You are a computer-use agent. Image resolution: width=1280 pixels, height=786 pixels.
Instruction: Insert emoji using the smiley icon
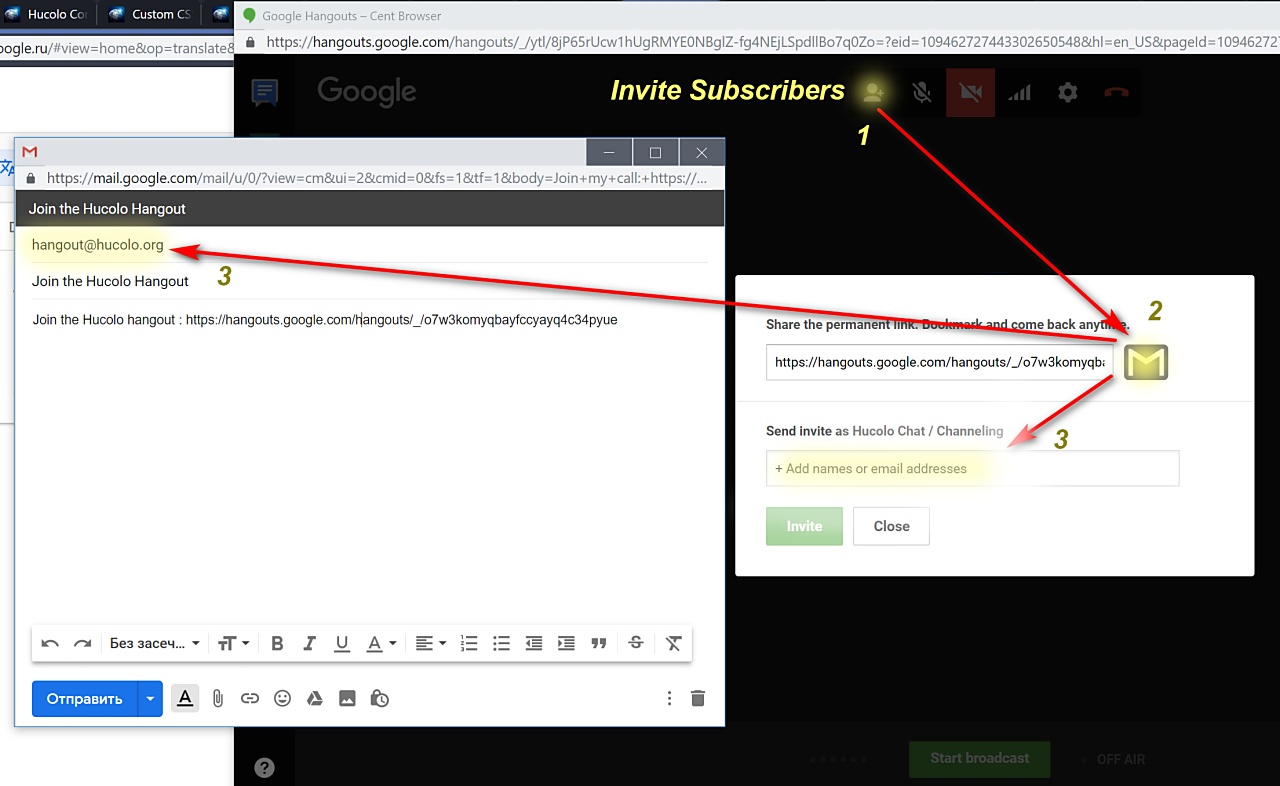click(x=282, y=699)
